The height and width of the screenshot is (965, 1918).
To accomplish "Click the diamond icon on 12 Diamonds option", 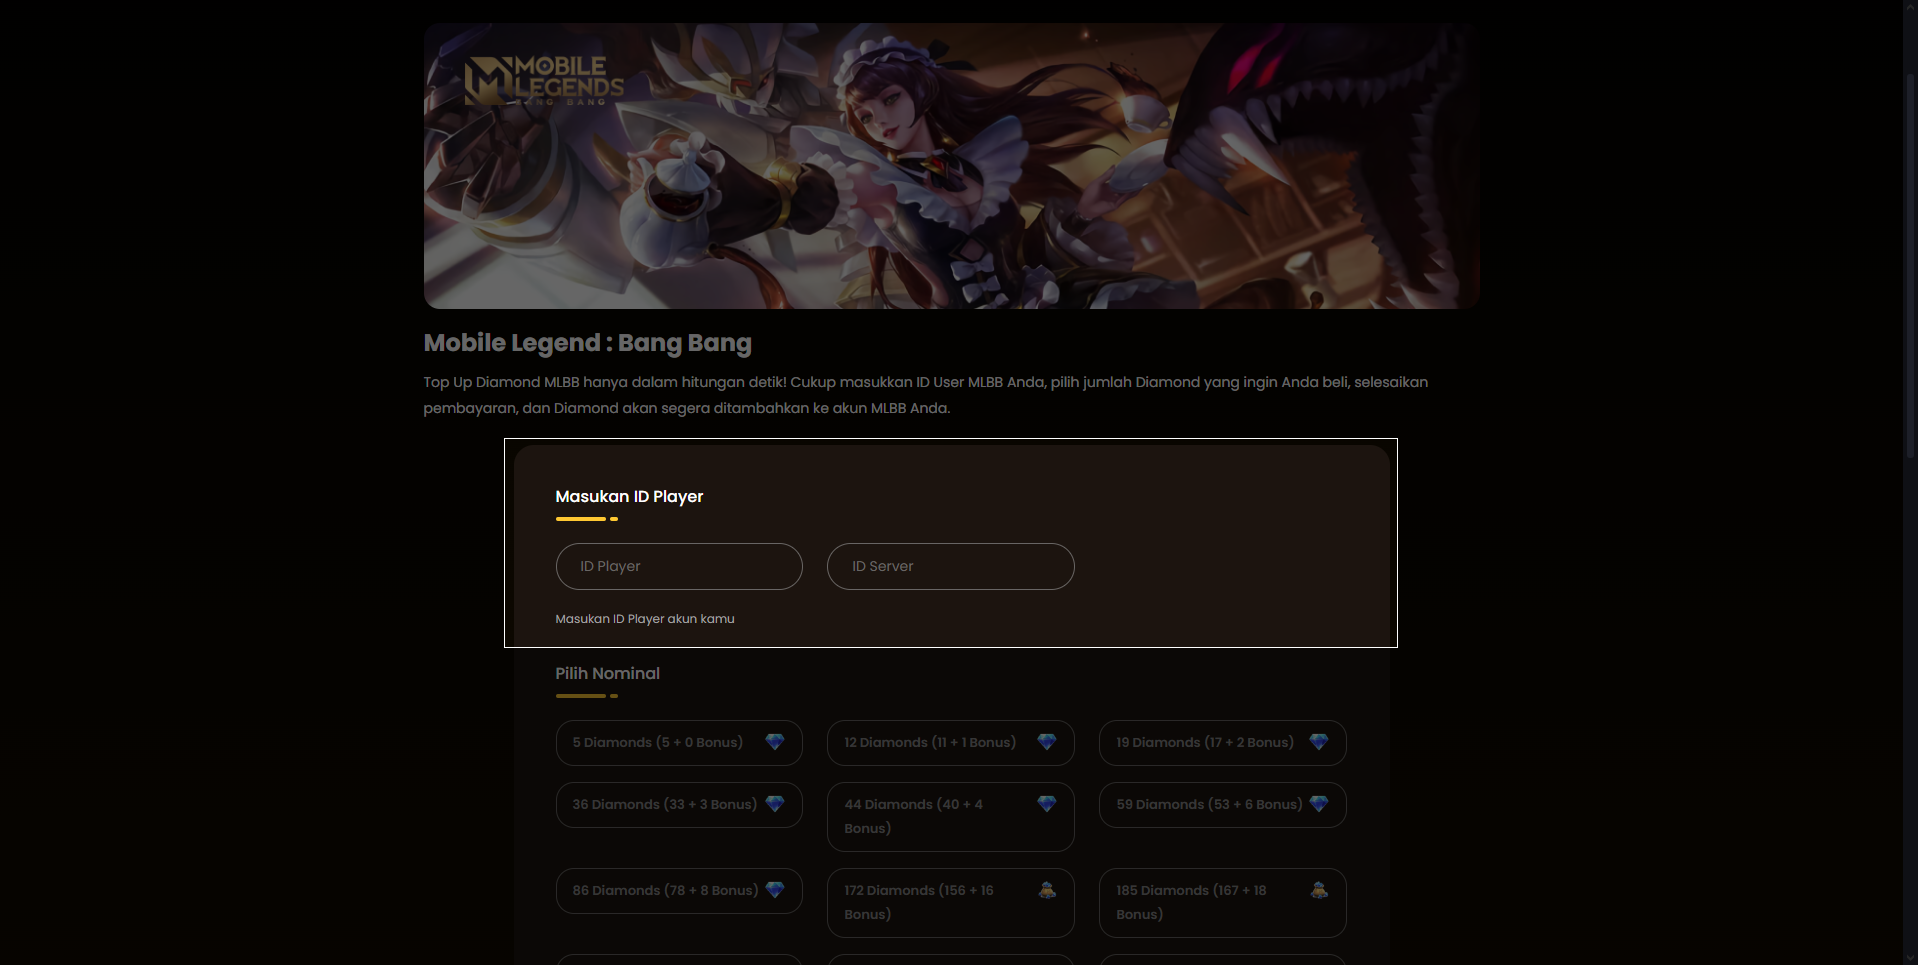I will point(1046,742).
